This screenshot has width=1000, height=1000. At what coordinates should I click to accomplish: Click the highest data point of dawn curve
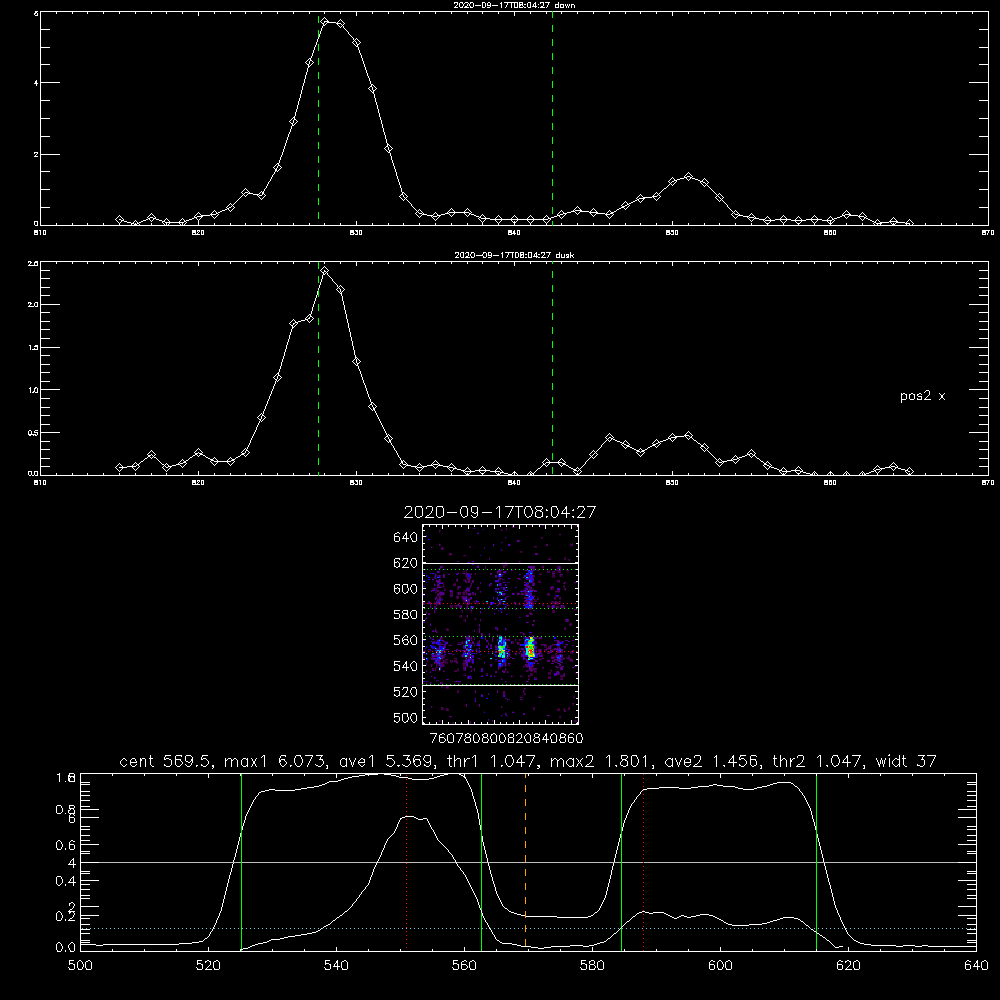[325, 22]
